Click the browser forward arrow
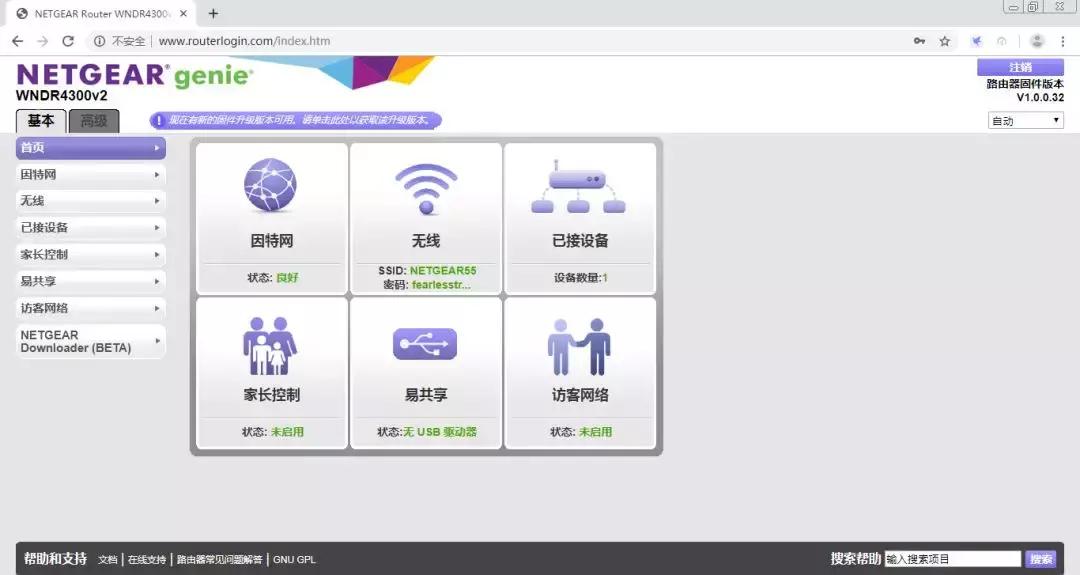 pos(43,41)
